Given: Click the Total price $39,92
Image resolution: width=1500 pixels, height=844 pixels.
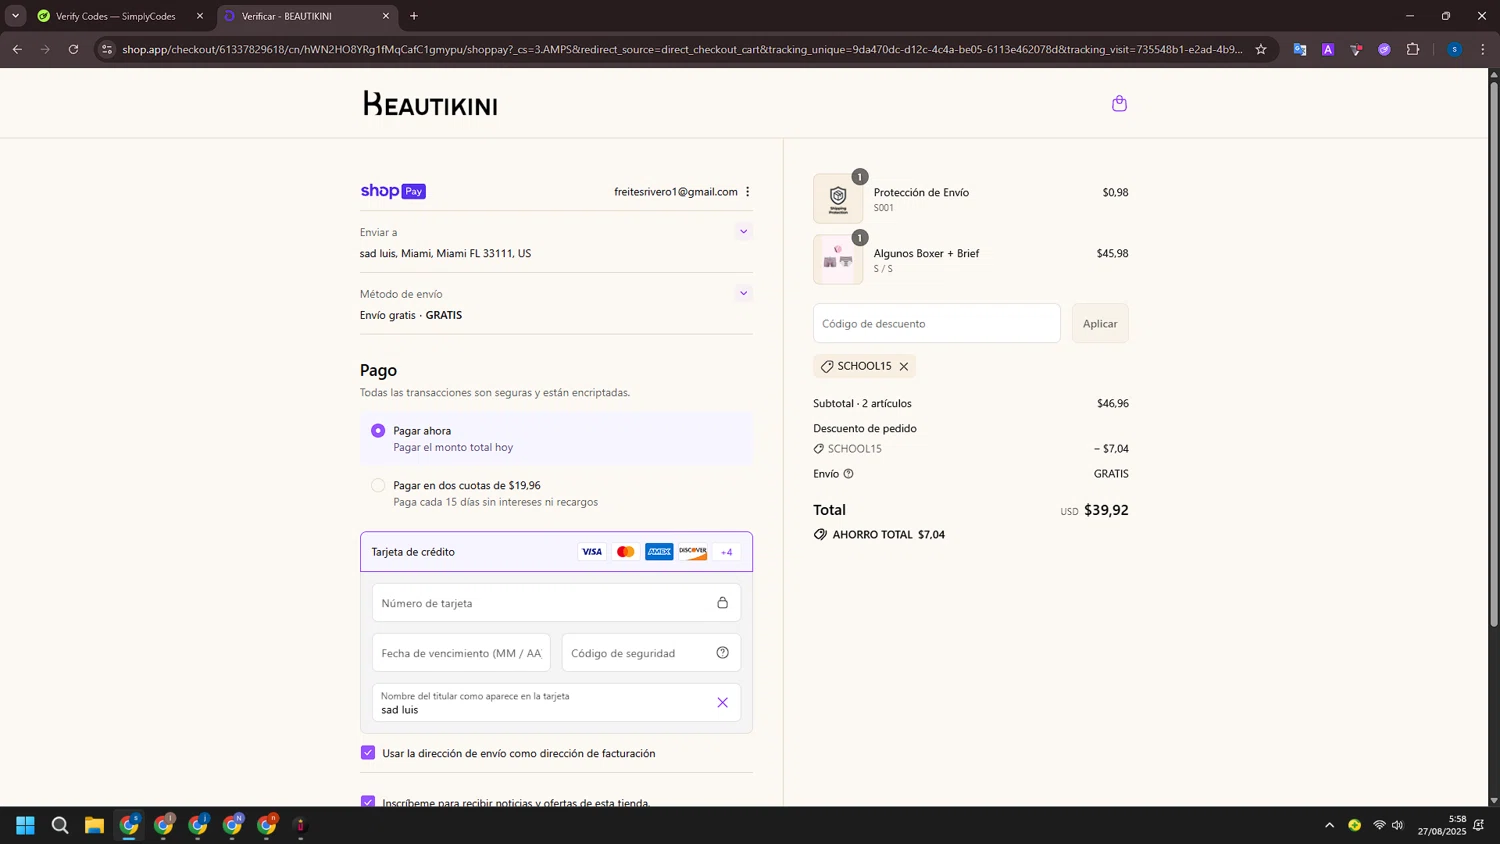Looking at the screenshot, I should click(x=1106, y=510).
